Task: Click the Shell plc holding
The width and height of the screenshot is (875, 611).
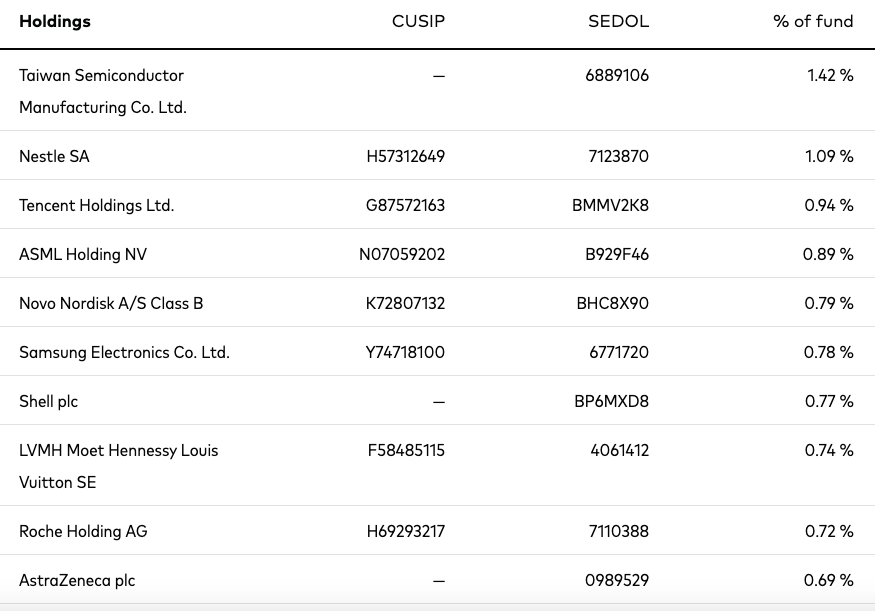Action: (48, 401)
